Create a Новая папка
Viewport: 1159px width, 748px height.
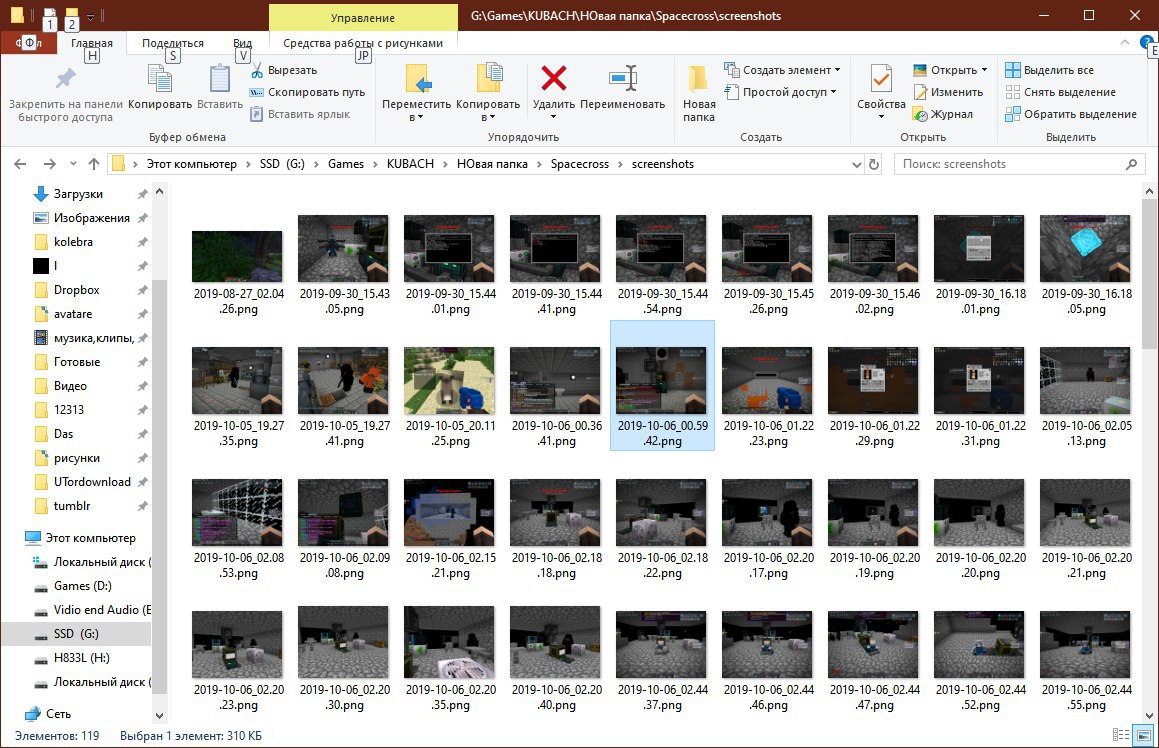[699, 93]
